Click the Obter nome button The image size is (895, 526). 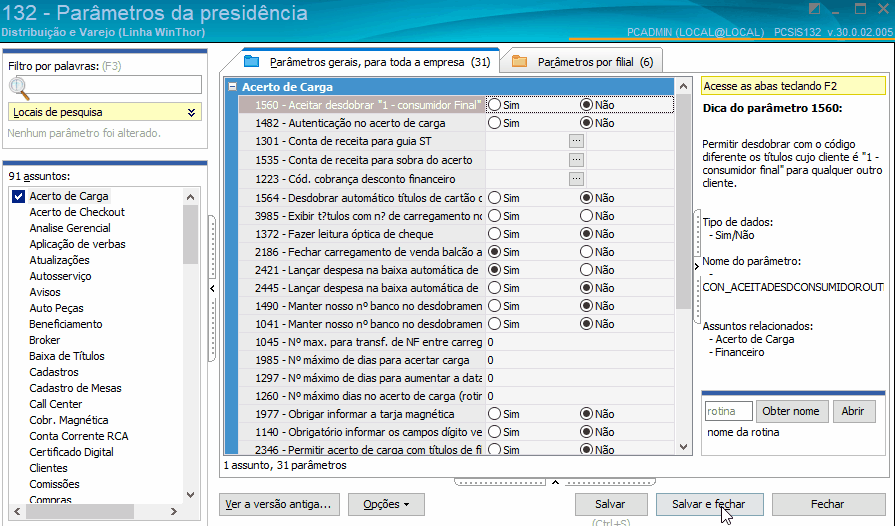(791, 411)
